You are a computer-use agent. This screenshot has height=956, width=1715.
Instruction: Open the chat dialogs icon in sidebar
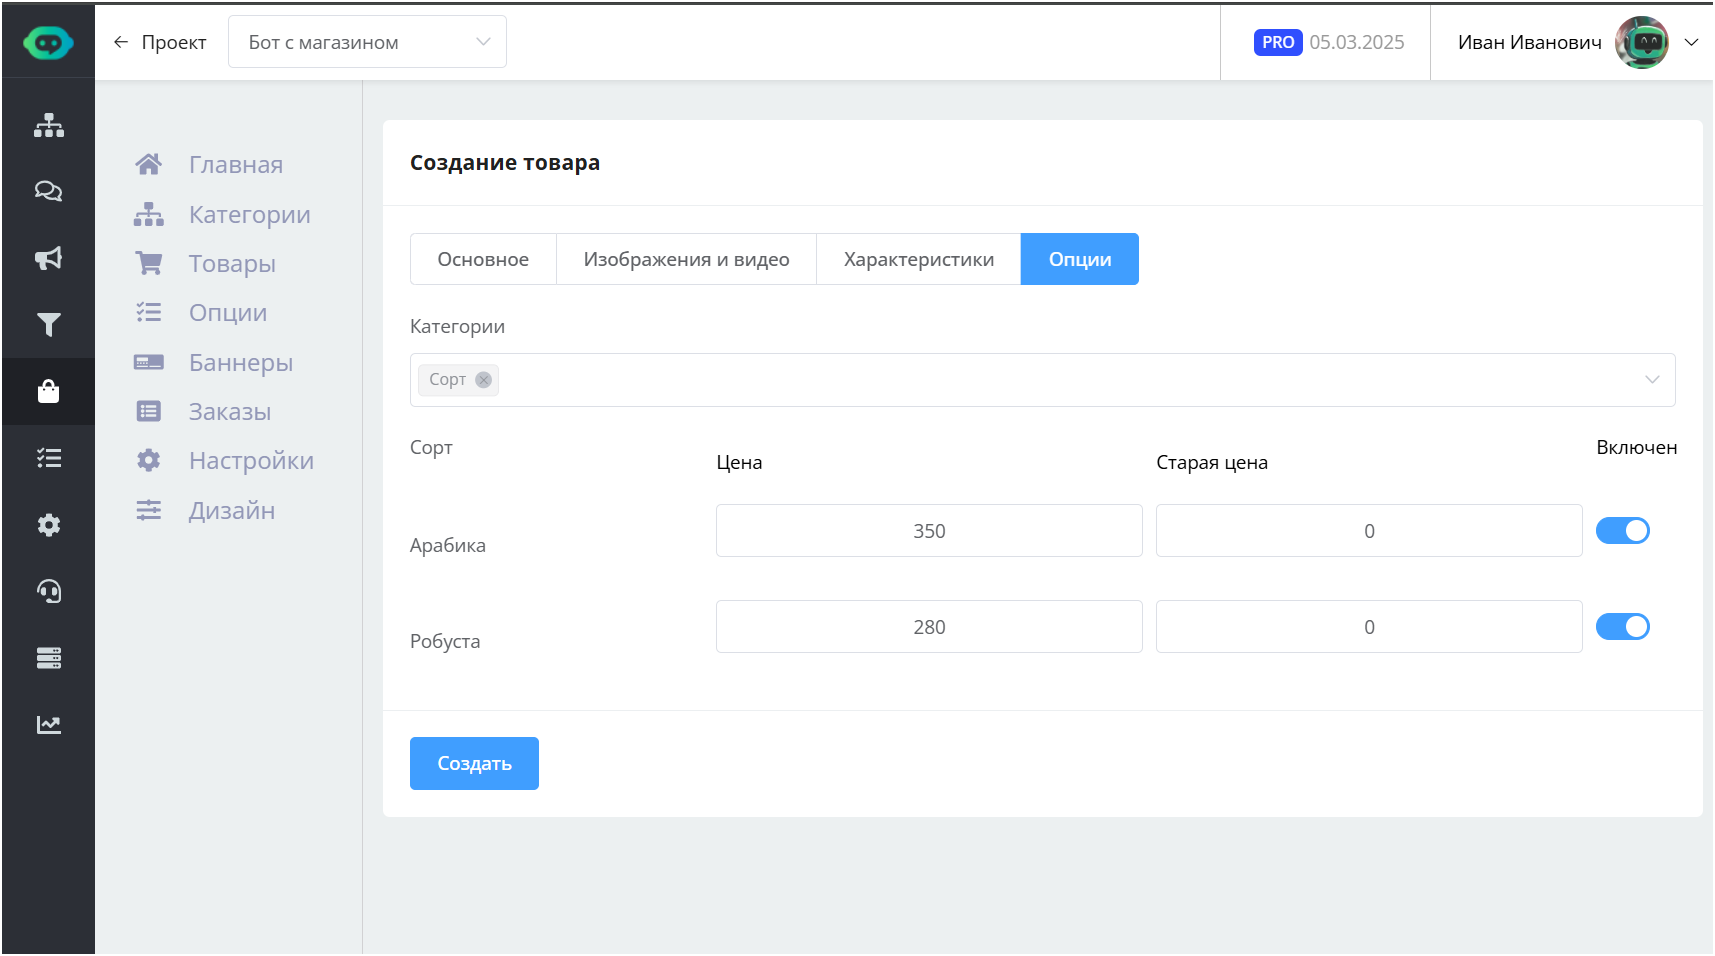click(48, 191)
